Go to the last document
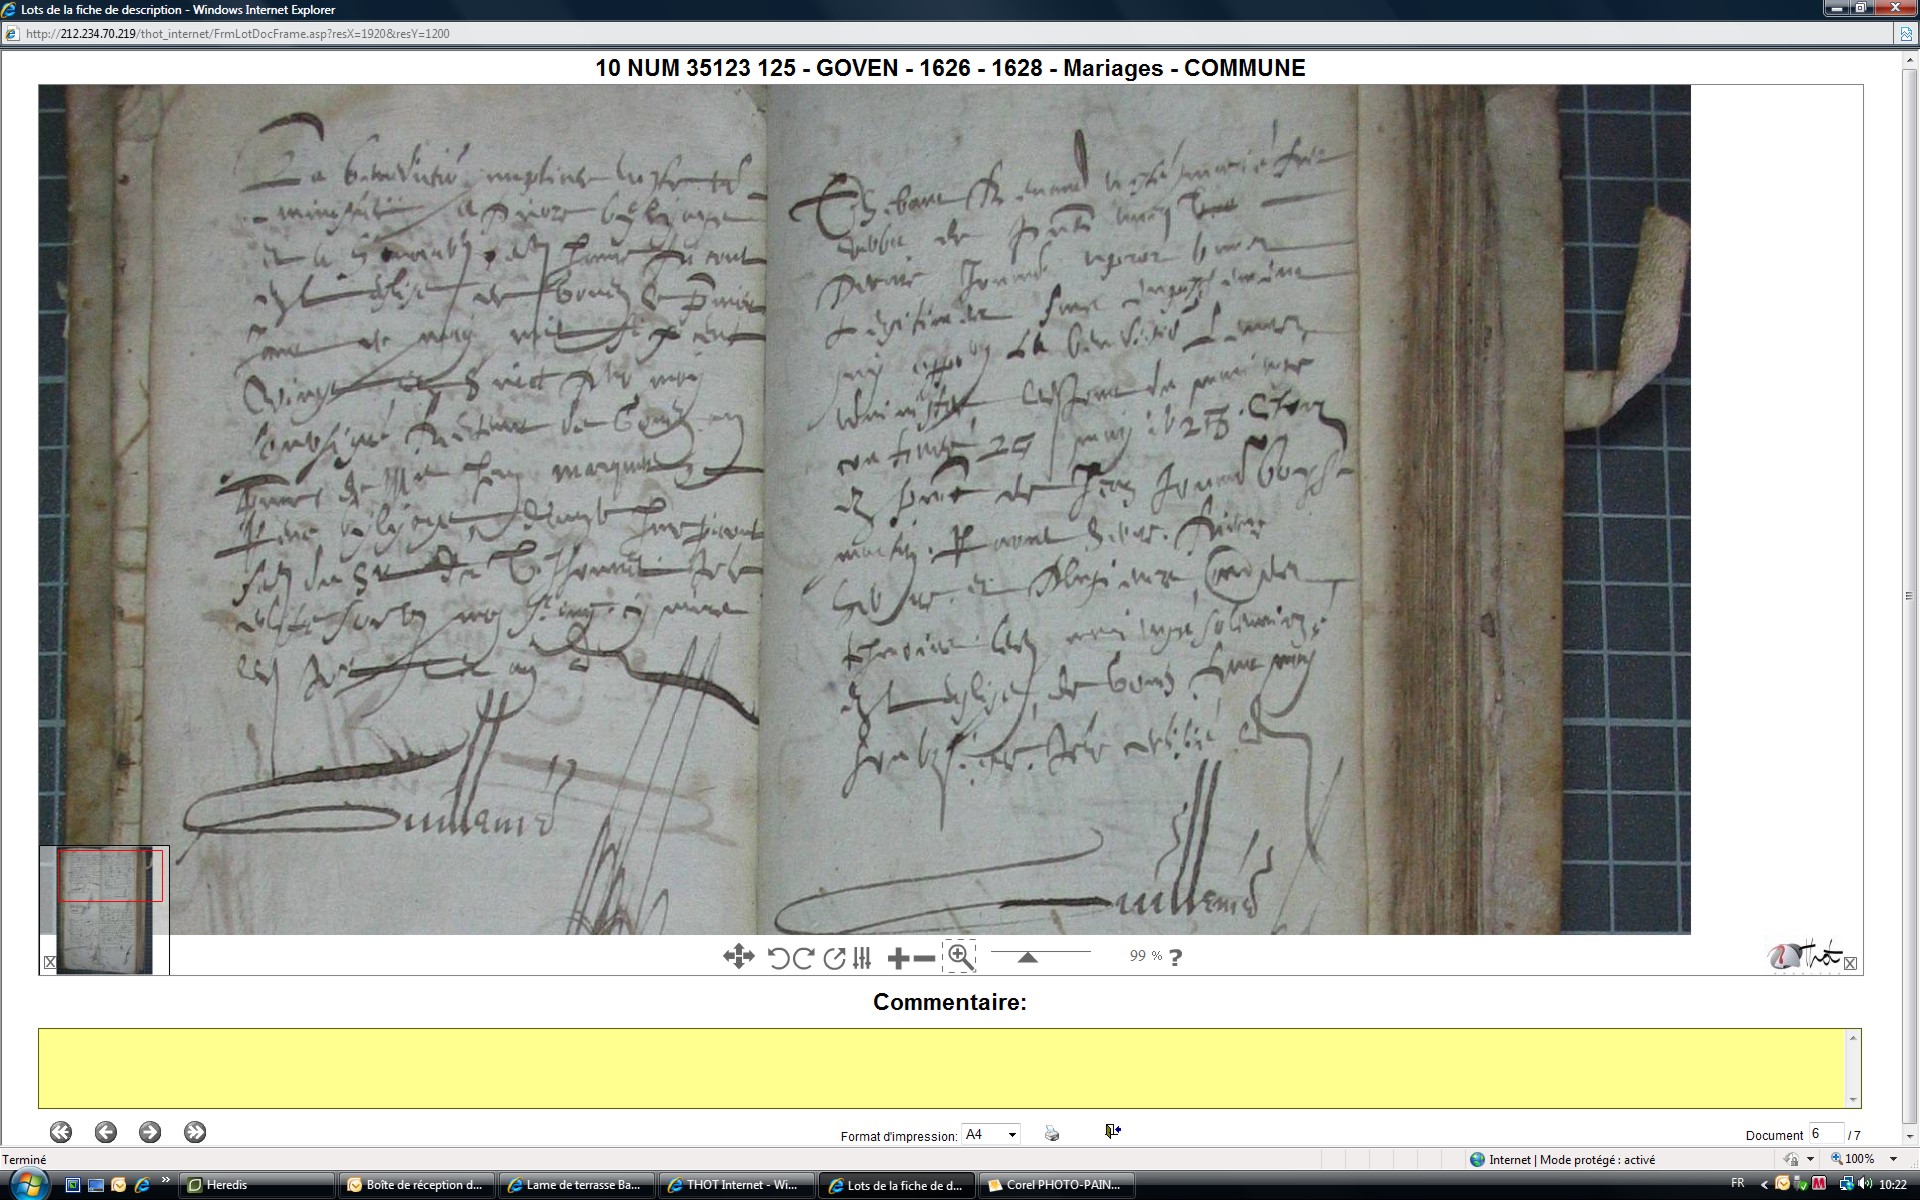This screenshot has width=1920, height=1200. [x=195, y=1132]
